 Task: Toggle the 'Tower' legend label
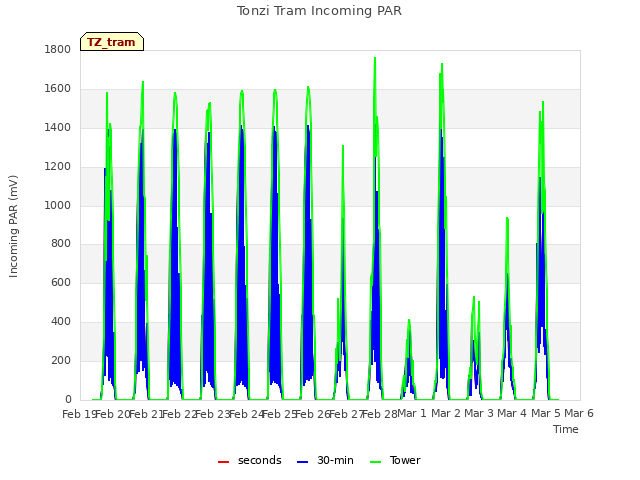(x=405, y=460)
